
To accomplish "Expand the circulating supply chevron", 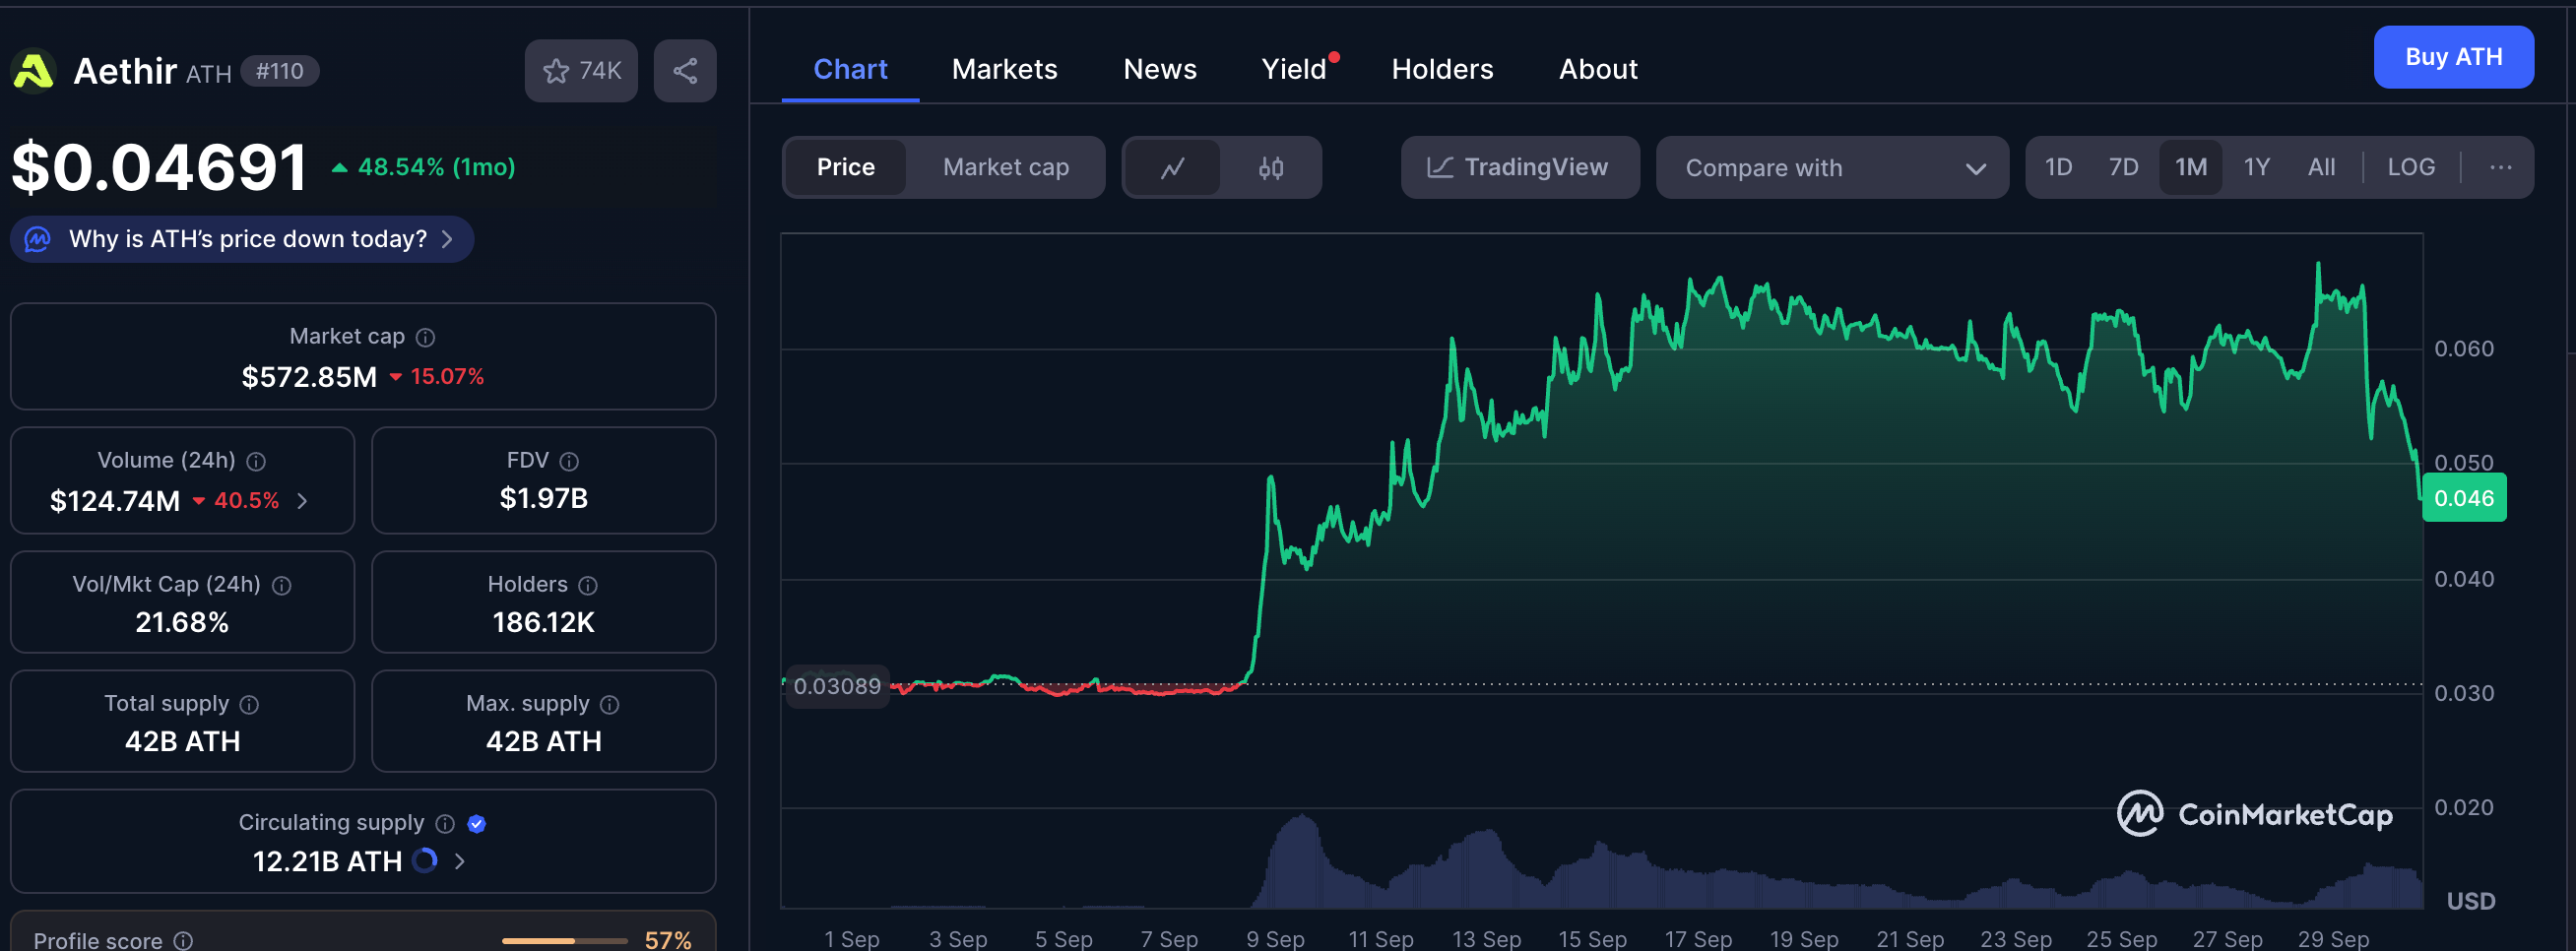I will (459, 861).
